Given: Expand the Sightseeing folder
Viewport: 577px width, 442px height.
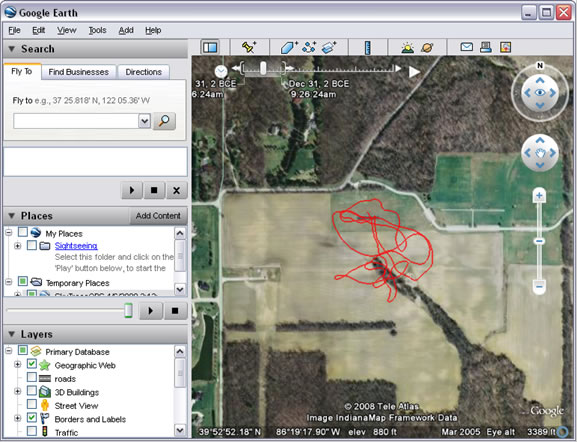Looking at the screenshot, I should click(17, 245).
